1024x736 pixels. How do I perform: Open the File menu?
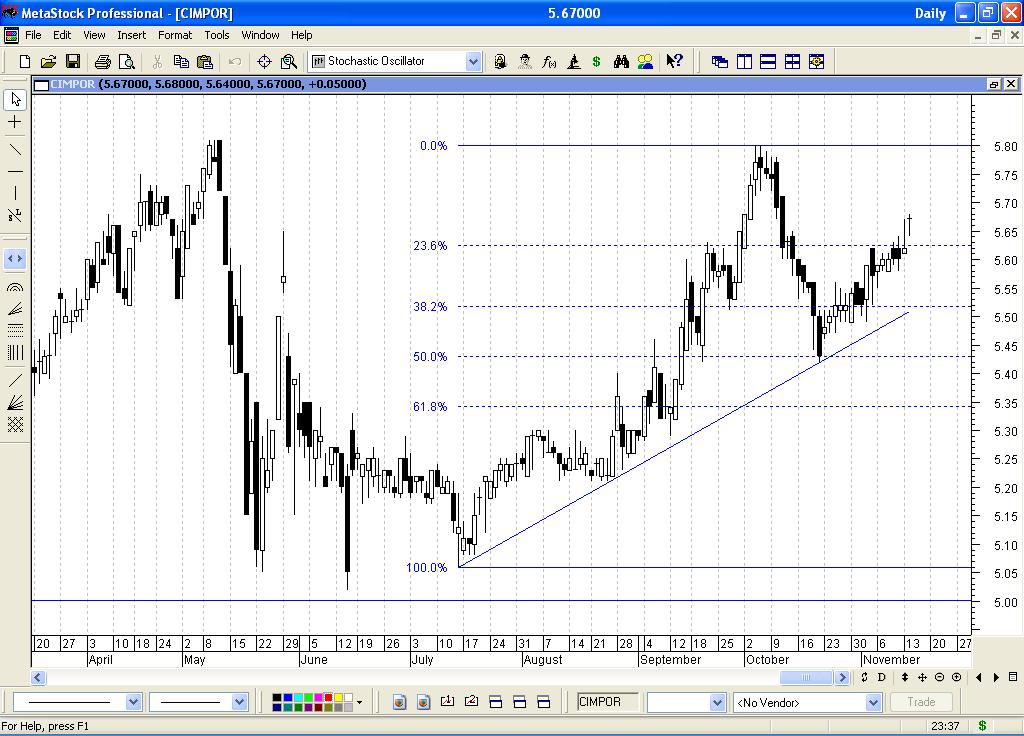[x=33, y=35]
